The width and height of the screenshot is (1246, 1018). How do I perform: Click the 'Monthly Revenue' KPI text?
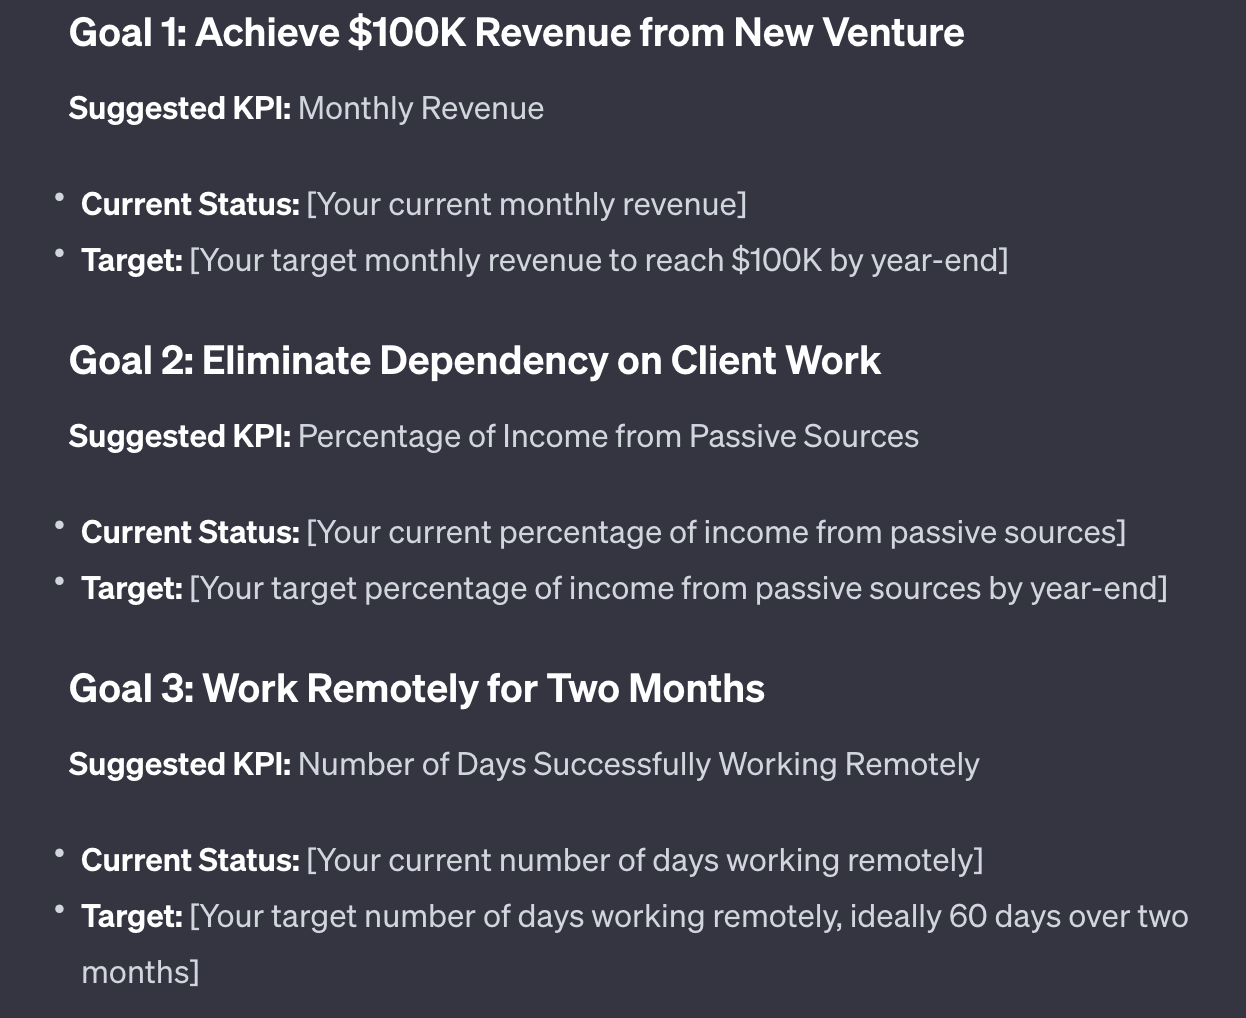421,108
